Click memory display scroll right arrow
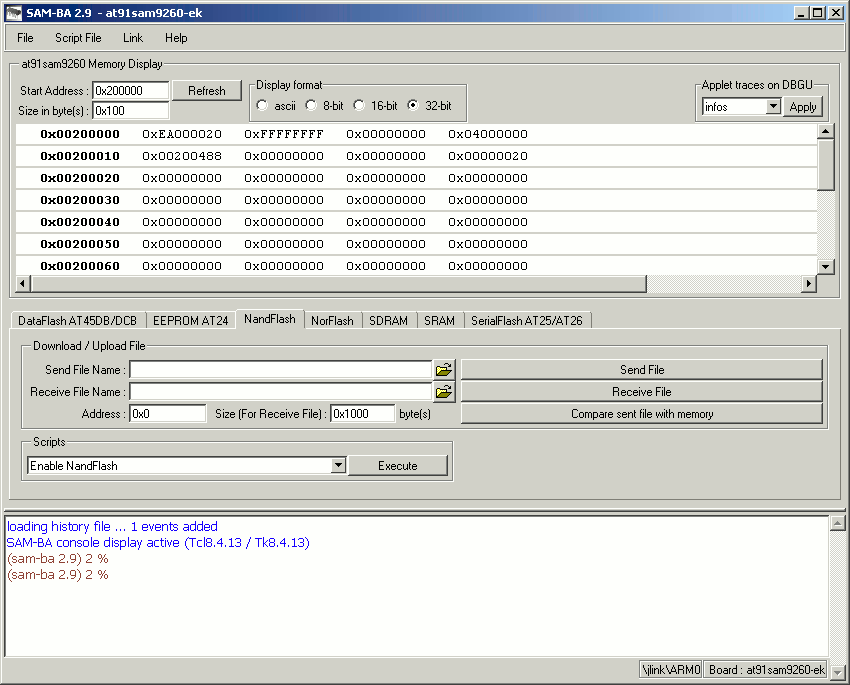Screen dimensions: 850x685 point(809,283)
